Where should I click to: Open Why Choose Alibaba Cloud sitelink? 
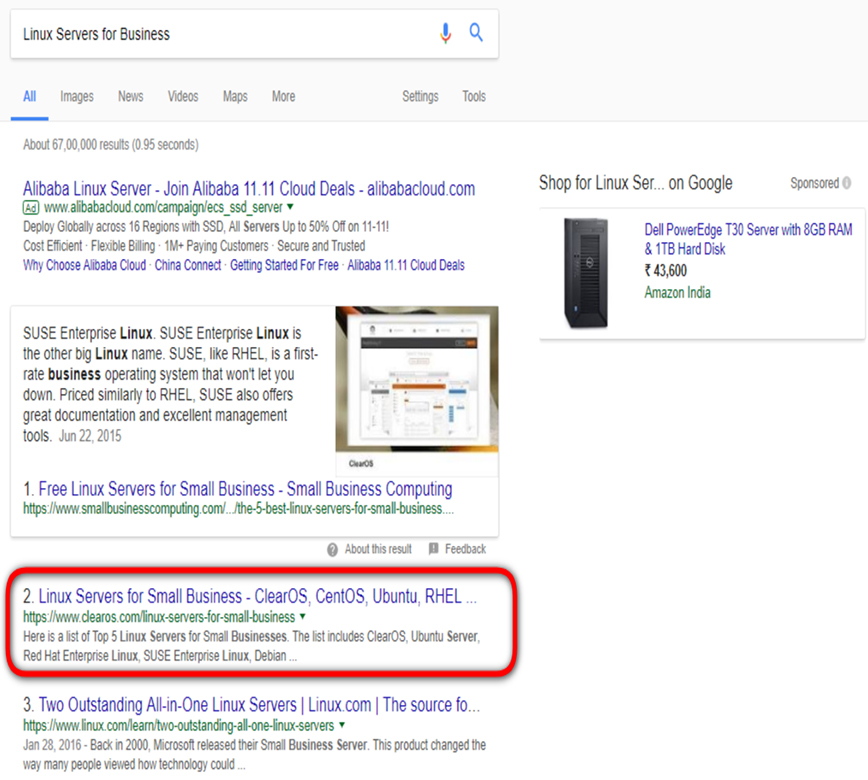tap(85, 265)
